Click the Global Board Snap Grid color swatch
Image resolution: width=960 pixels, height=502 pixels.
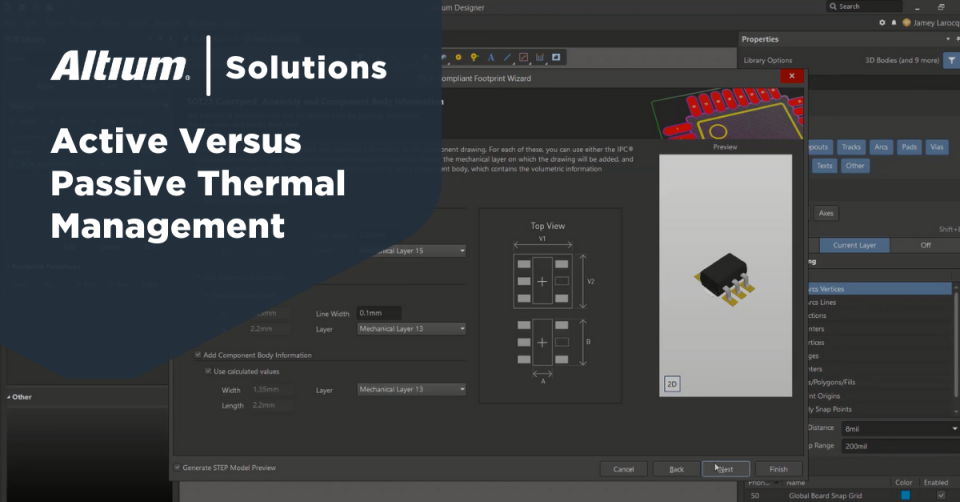click(x=906, y=495)
